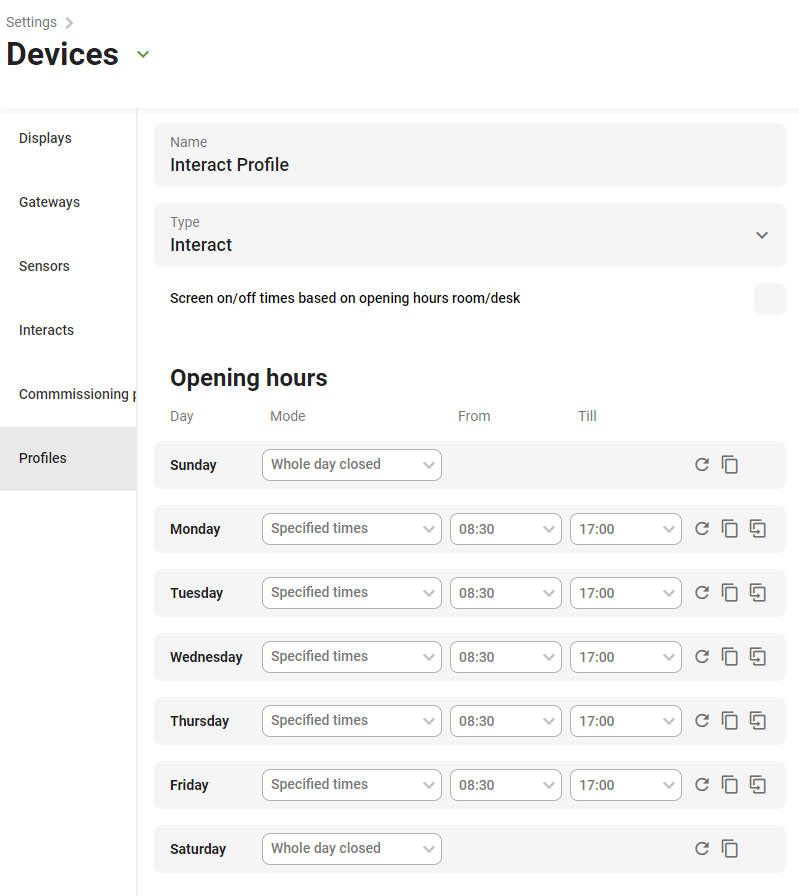Open the Sunday mode dropdown
799x896 pixels.
pos(351,465)
